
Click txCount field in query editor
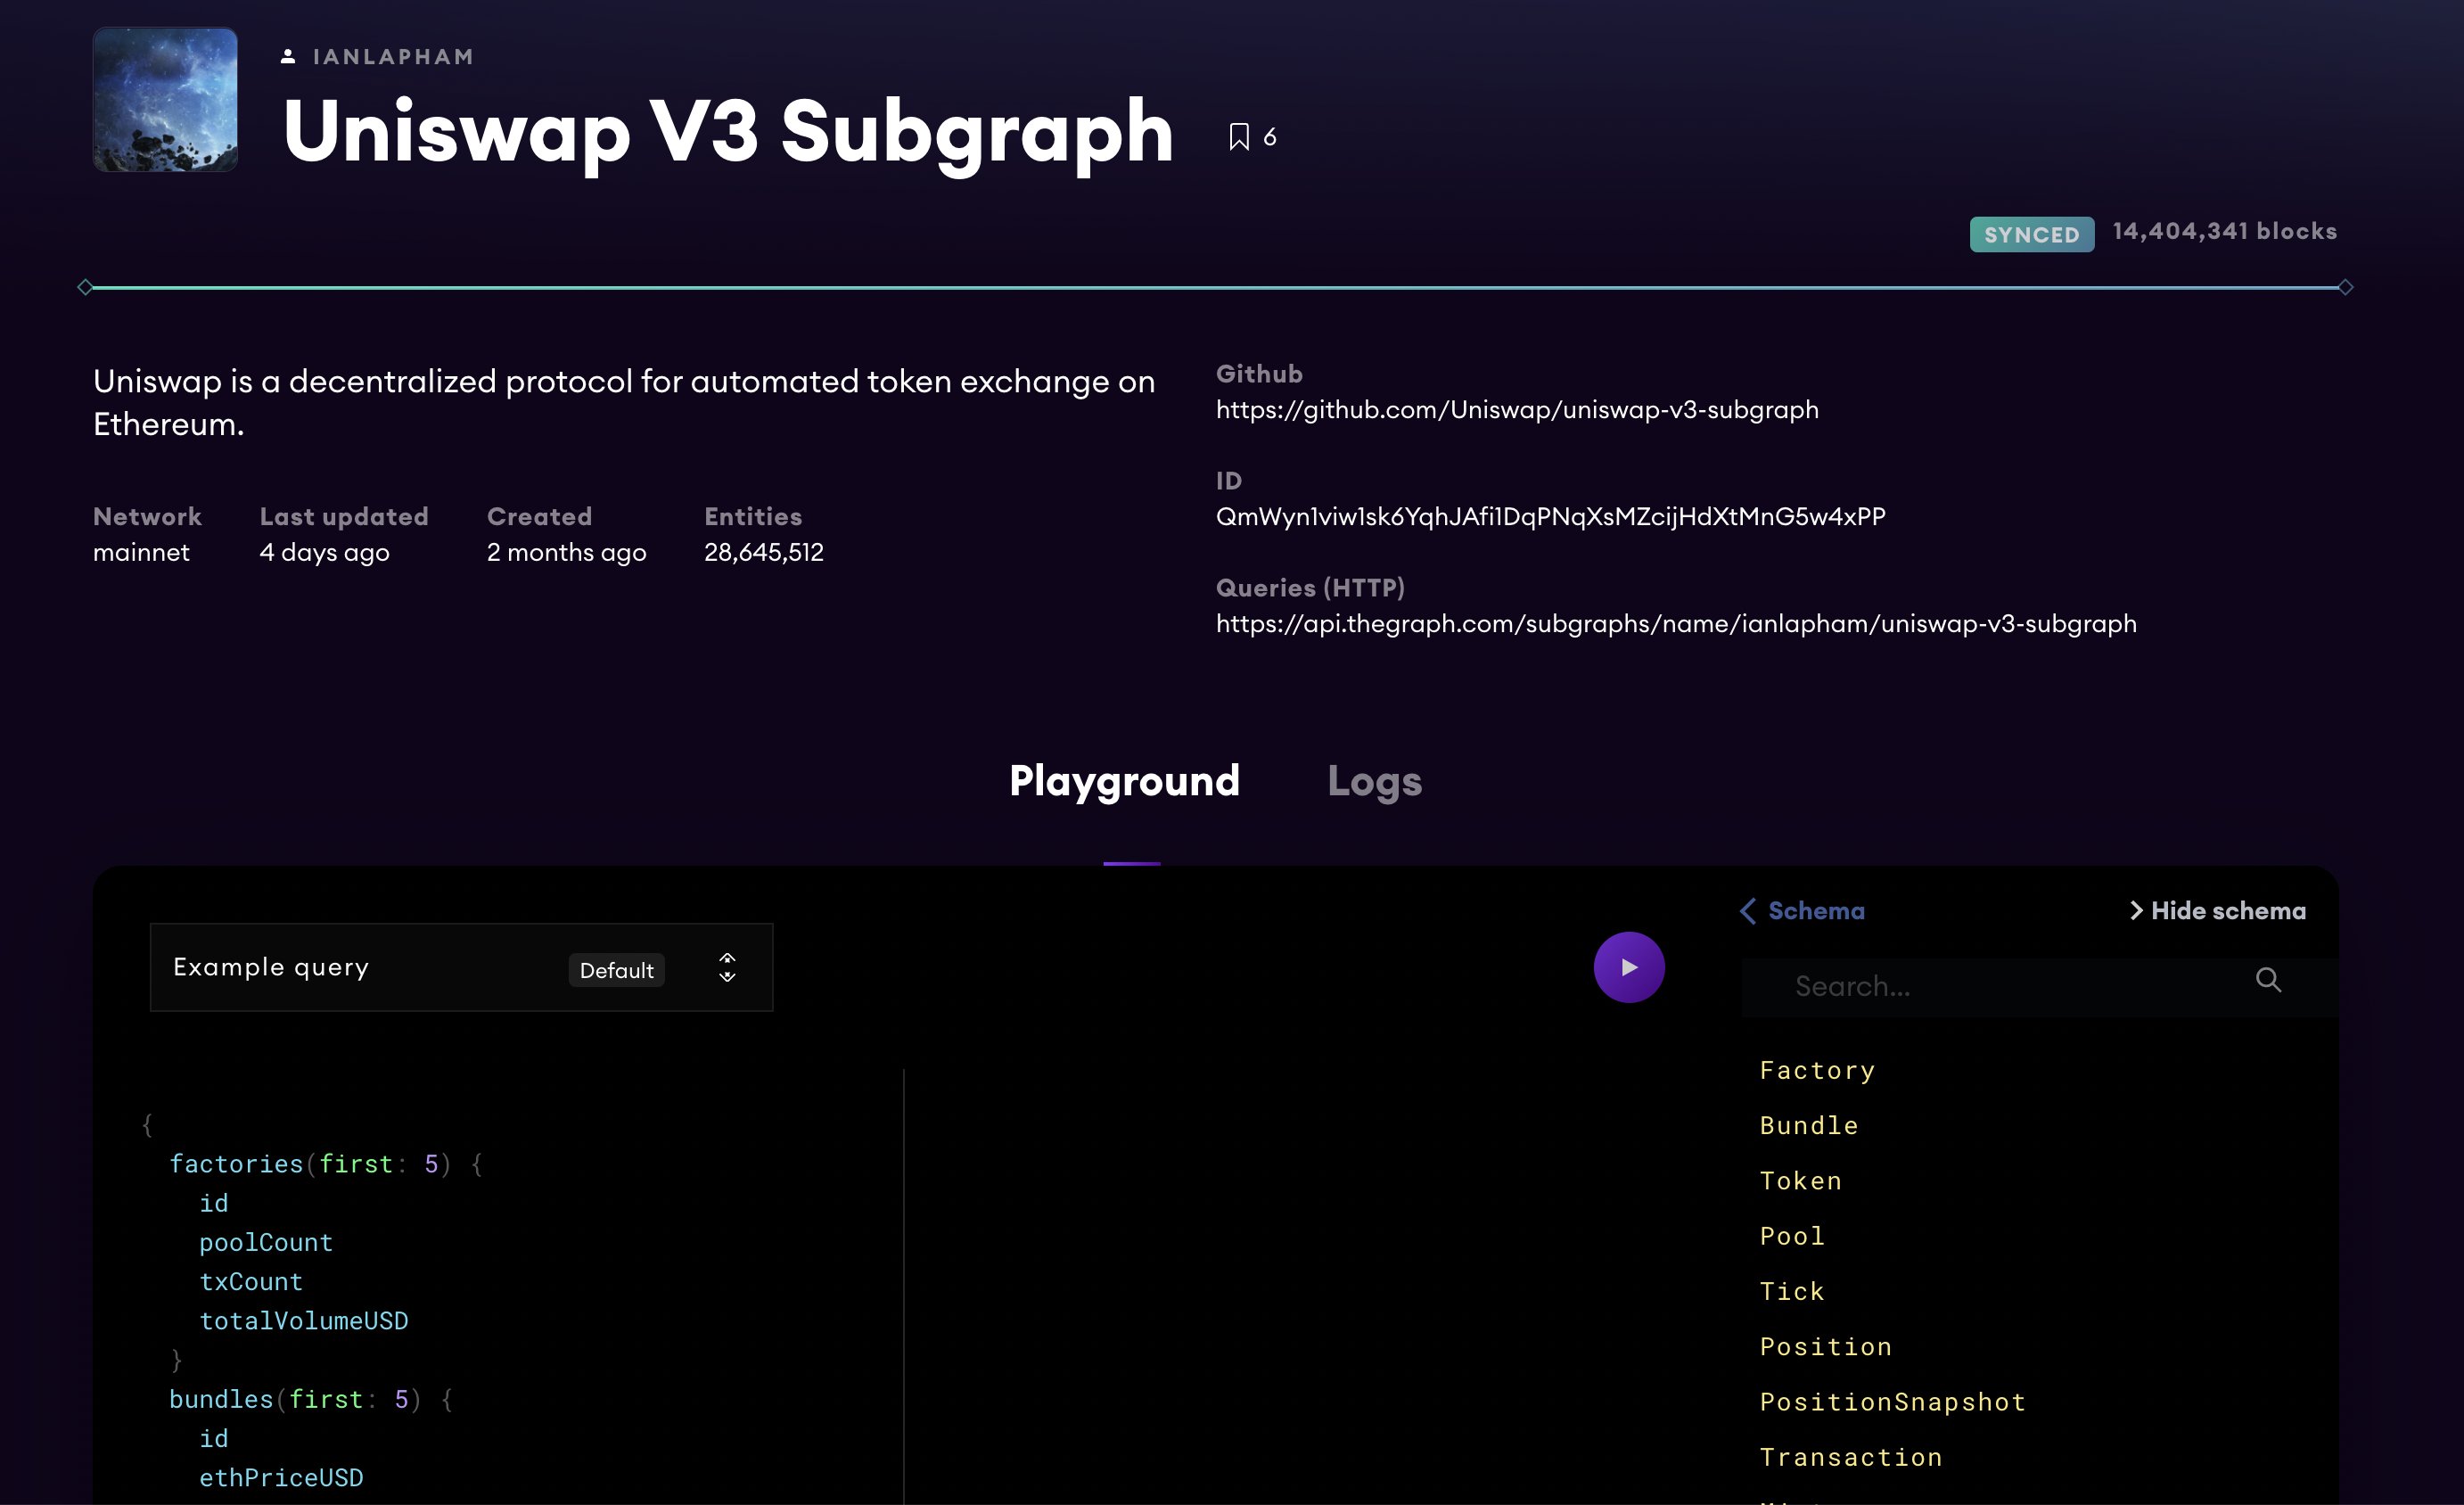pos(251,1282)
